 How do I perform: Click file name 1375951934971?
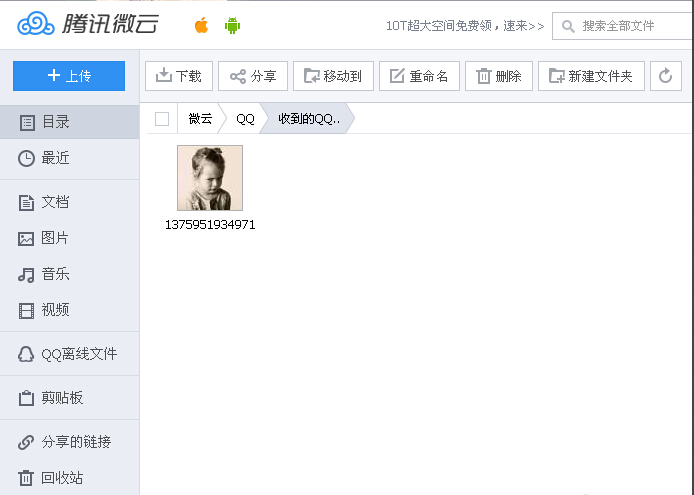(x=210, y=225)
